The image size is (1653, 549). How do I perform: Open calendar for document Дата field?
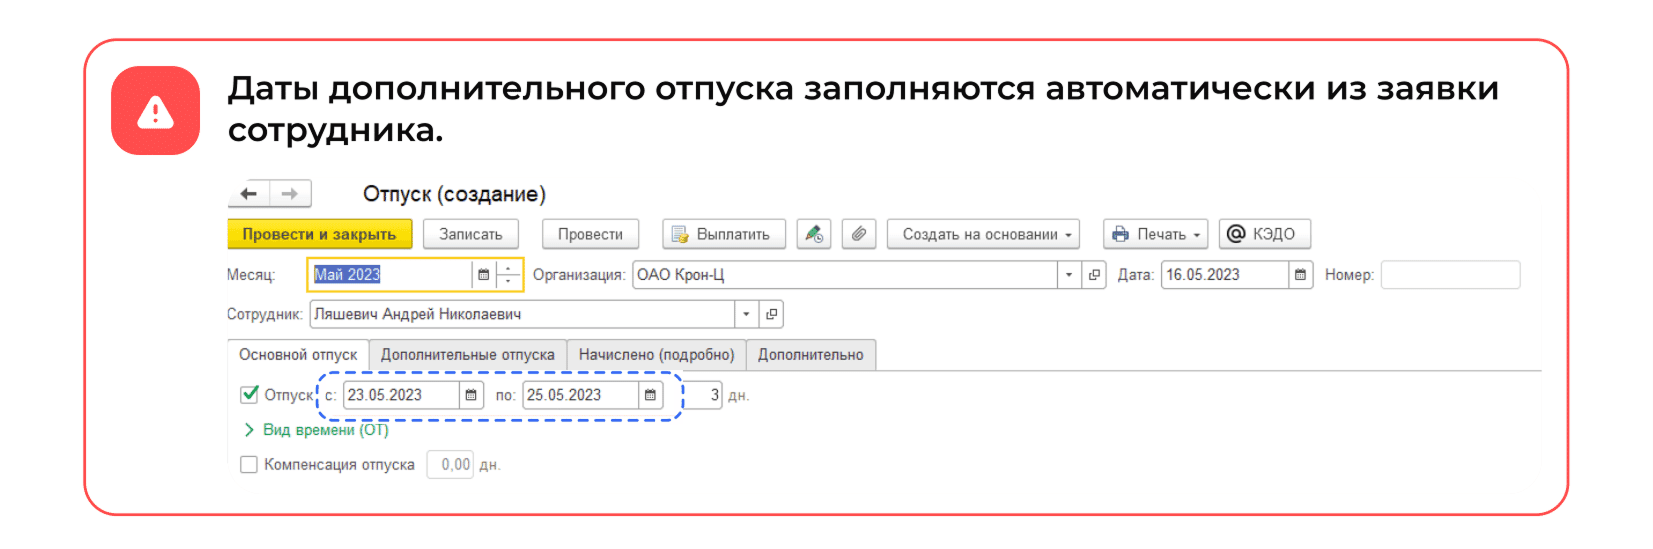coord(1300,275)
